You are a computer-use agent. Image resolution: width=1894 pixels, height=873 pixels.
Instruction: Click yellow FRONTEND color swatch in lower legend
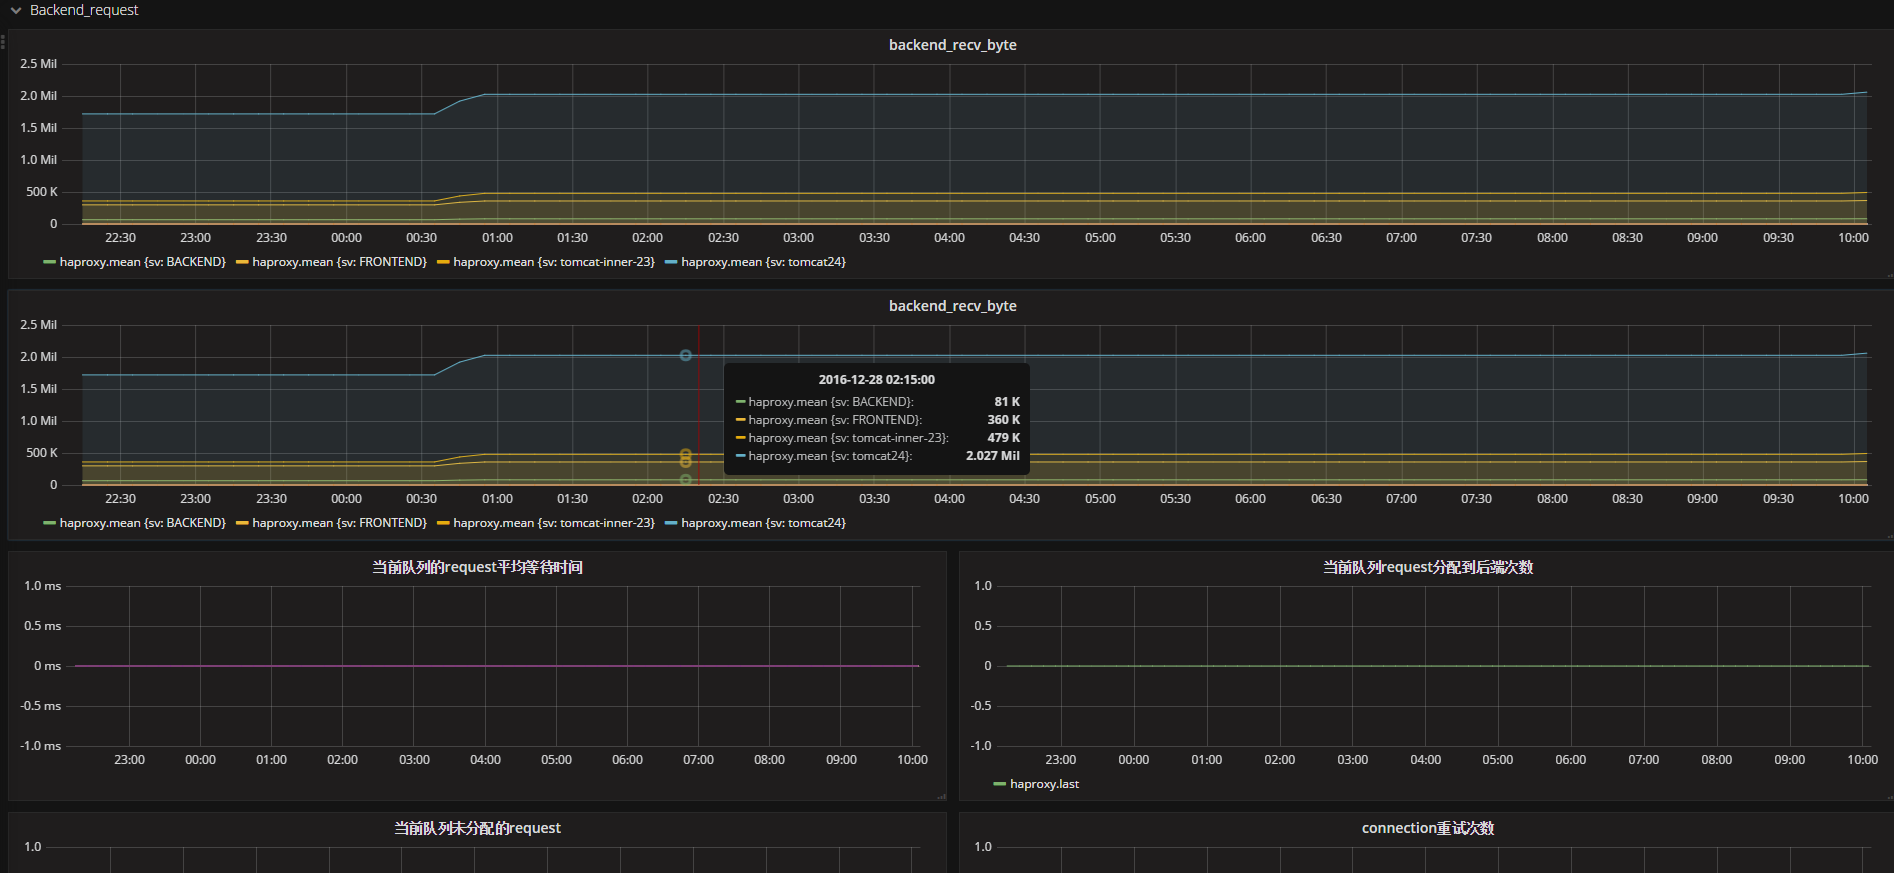coord(242,523)
